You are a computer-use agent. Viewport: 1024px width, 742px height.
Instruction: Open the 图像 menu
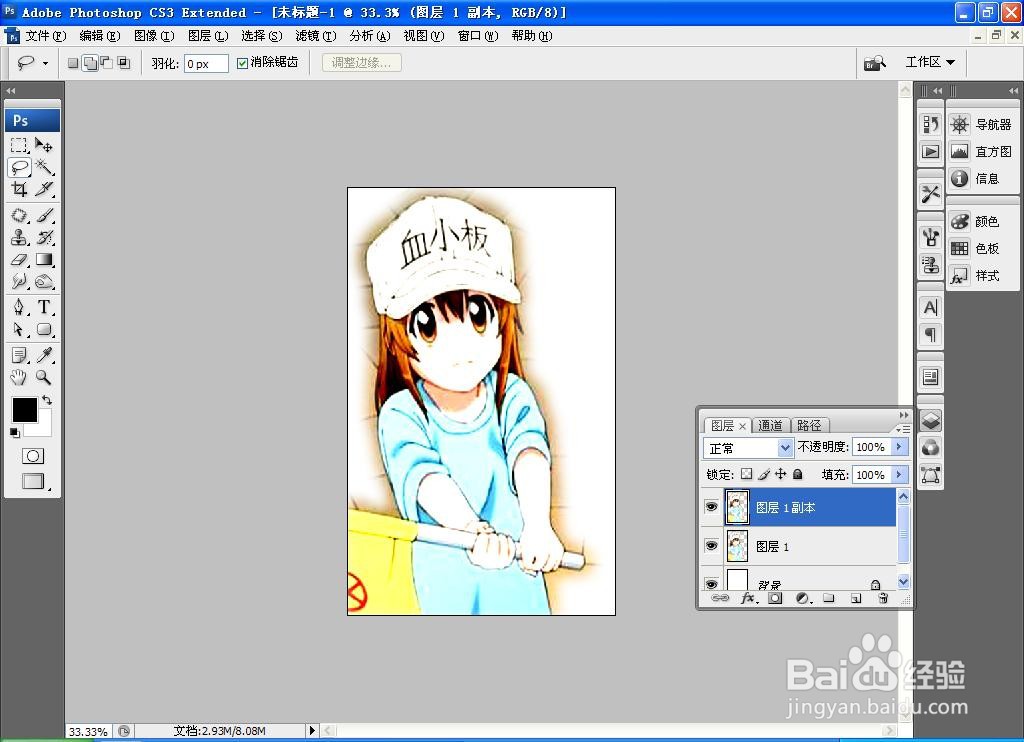(154, 36)
